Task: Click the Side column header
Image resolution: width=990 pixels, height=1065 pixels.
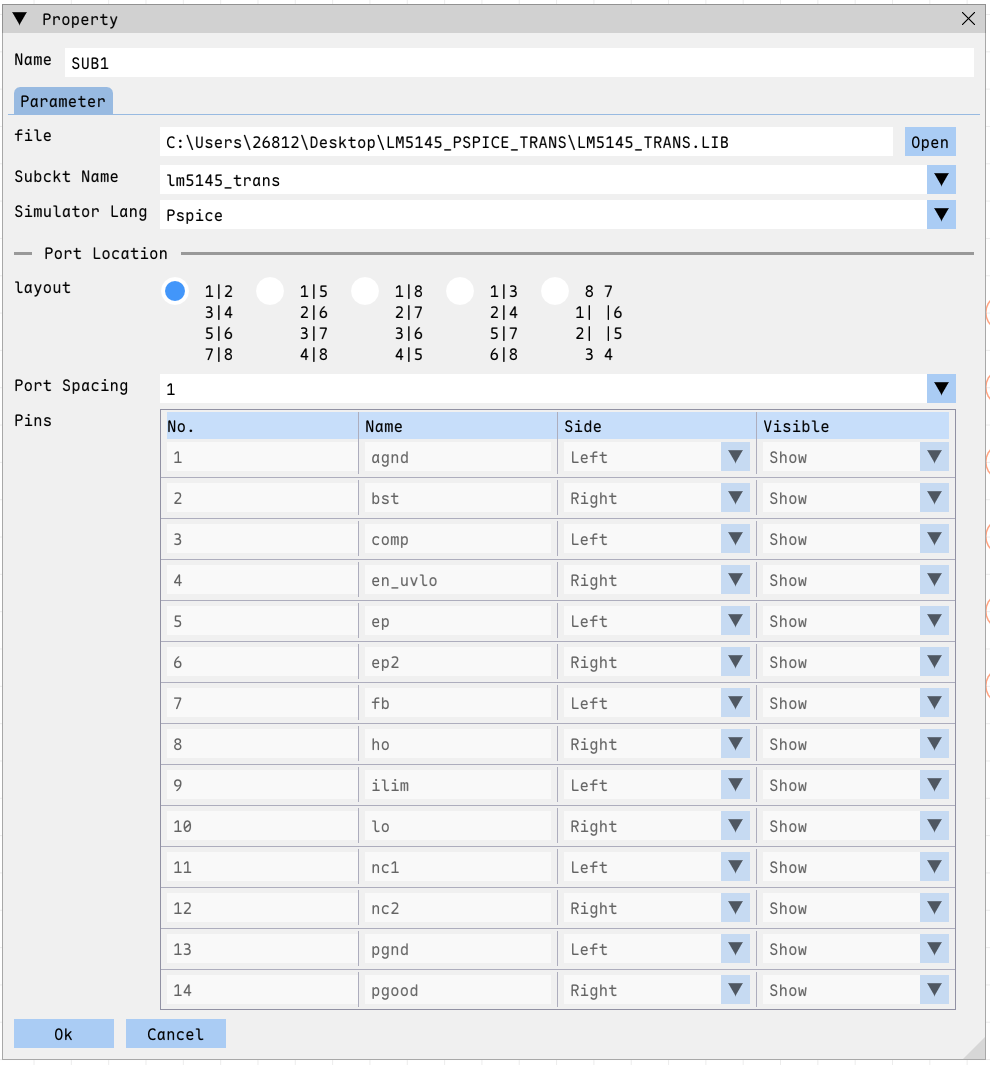Action: click(x=657, y=426)
